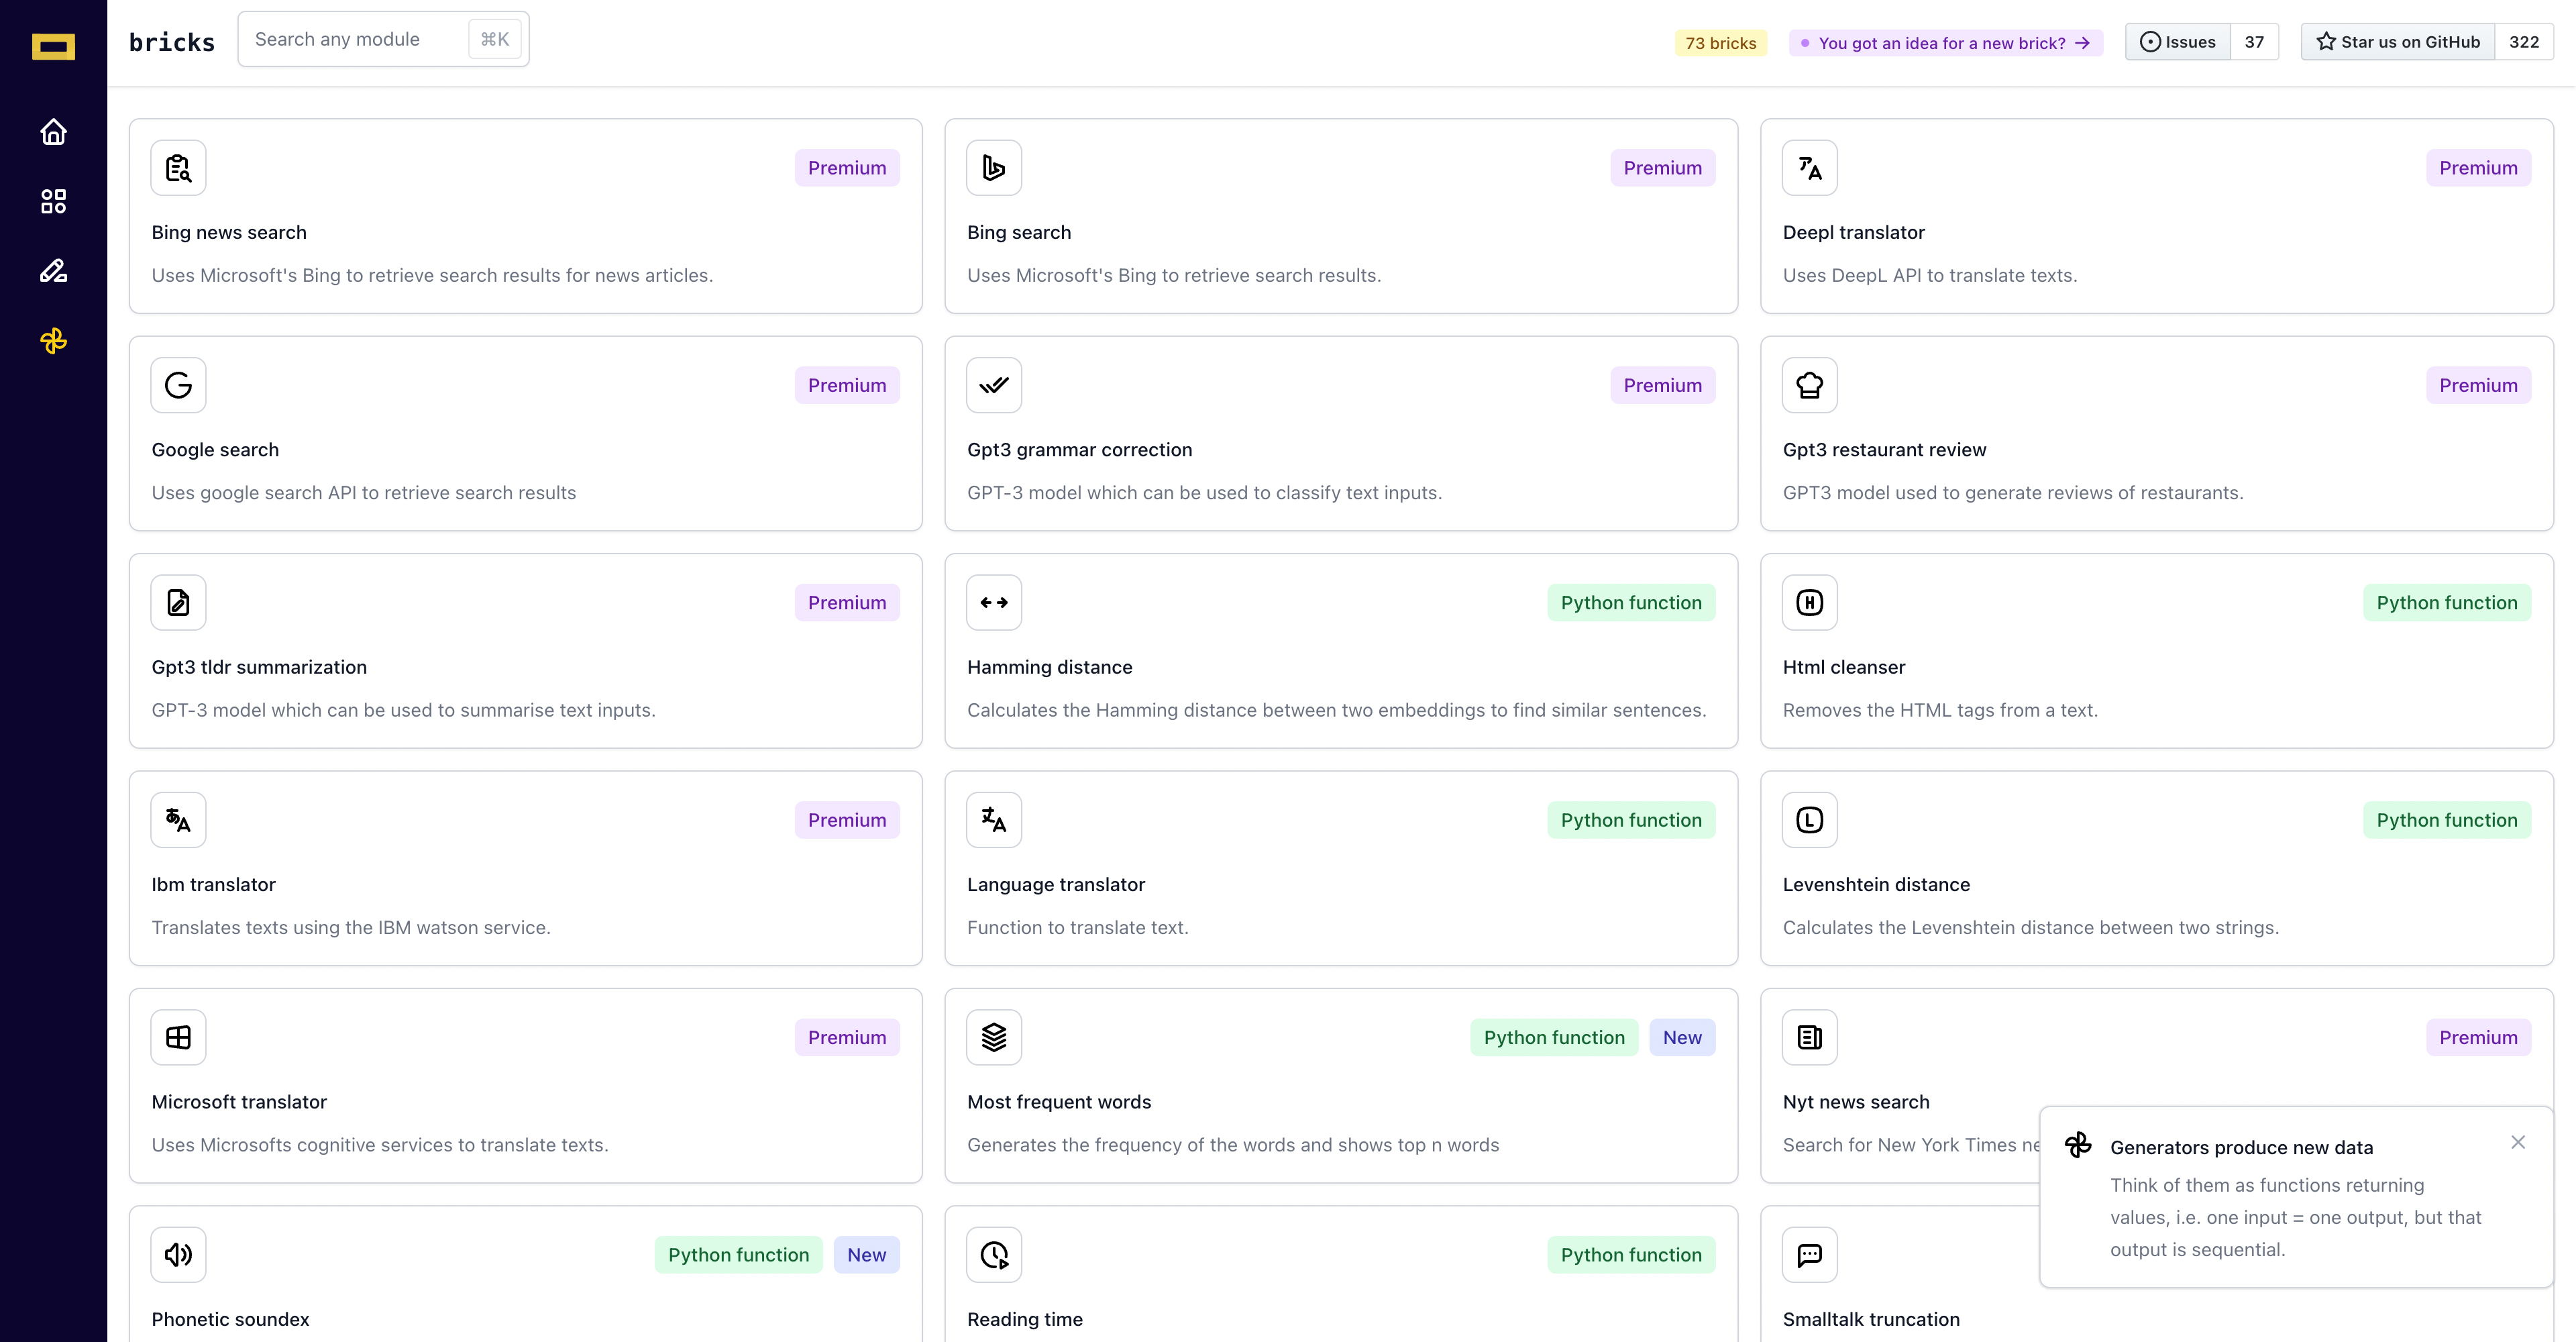Click the yellow bricks logo icon
Screen dimensions: 2576x1342
point(53,46)
